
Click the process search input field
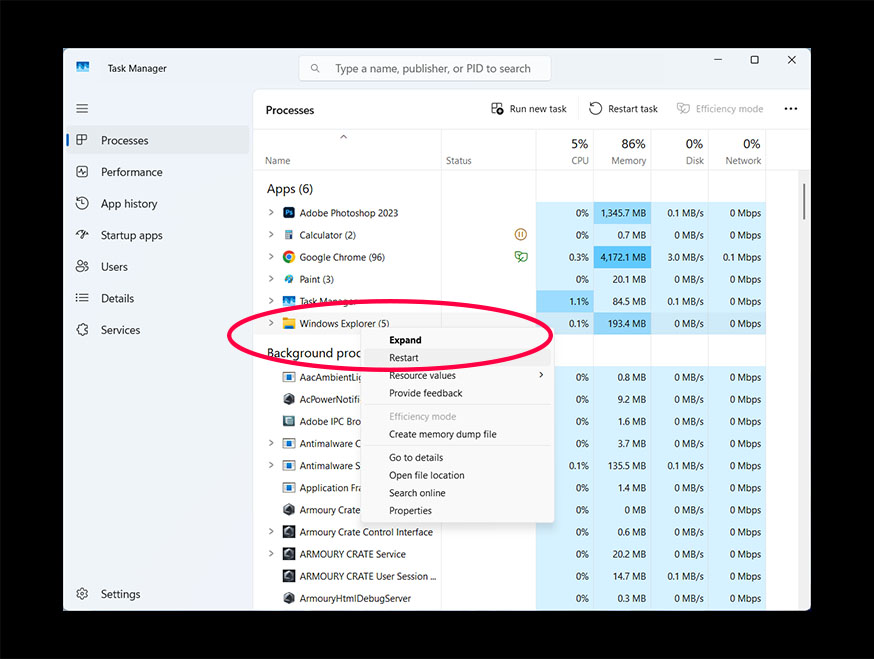tap(425, 69)
